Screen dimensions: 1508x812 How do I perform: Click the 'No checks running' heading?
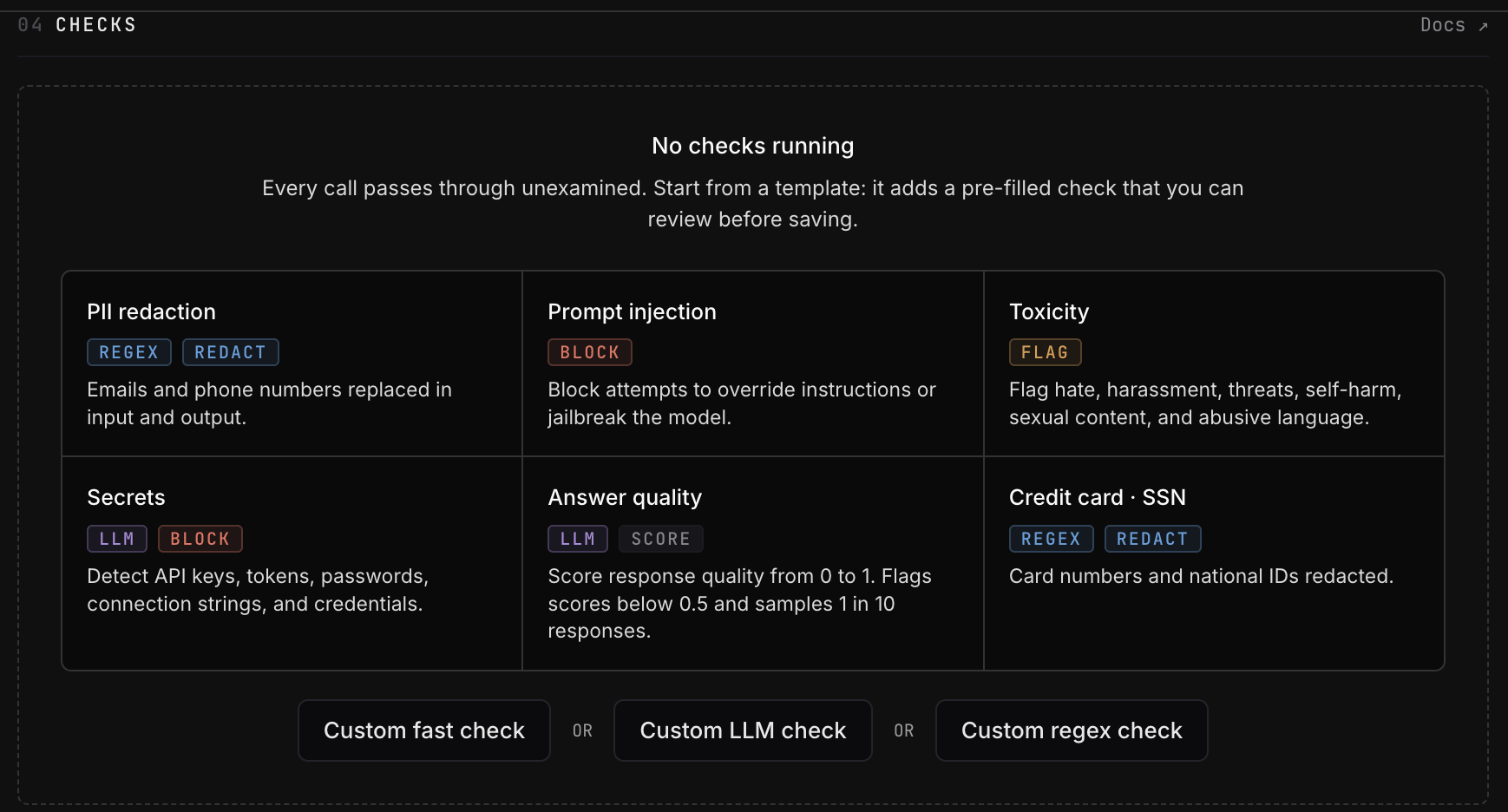coord(753,146)
